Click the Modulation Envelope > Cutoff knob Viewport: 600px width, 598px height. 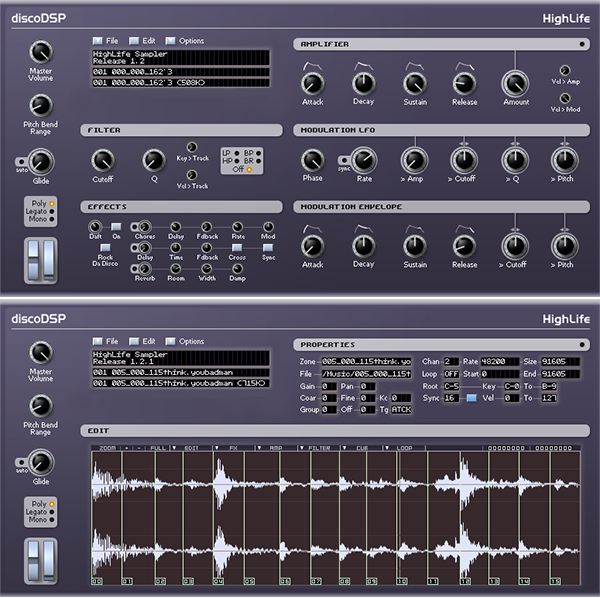[x=515, y=246]
